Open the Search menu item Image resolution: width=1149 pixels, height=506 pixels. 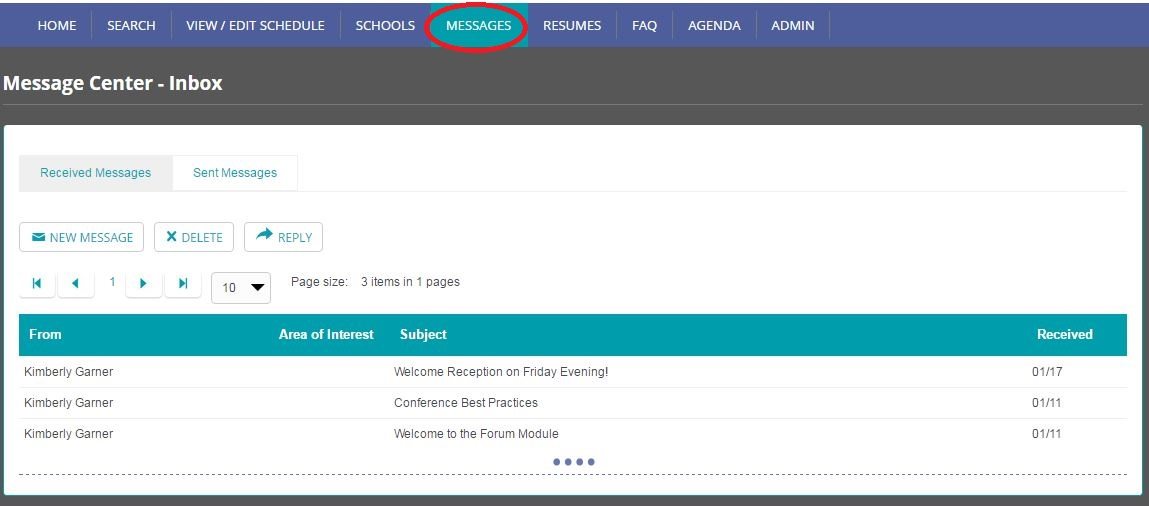131,25
